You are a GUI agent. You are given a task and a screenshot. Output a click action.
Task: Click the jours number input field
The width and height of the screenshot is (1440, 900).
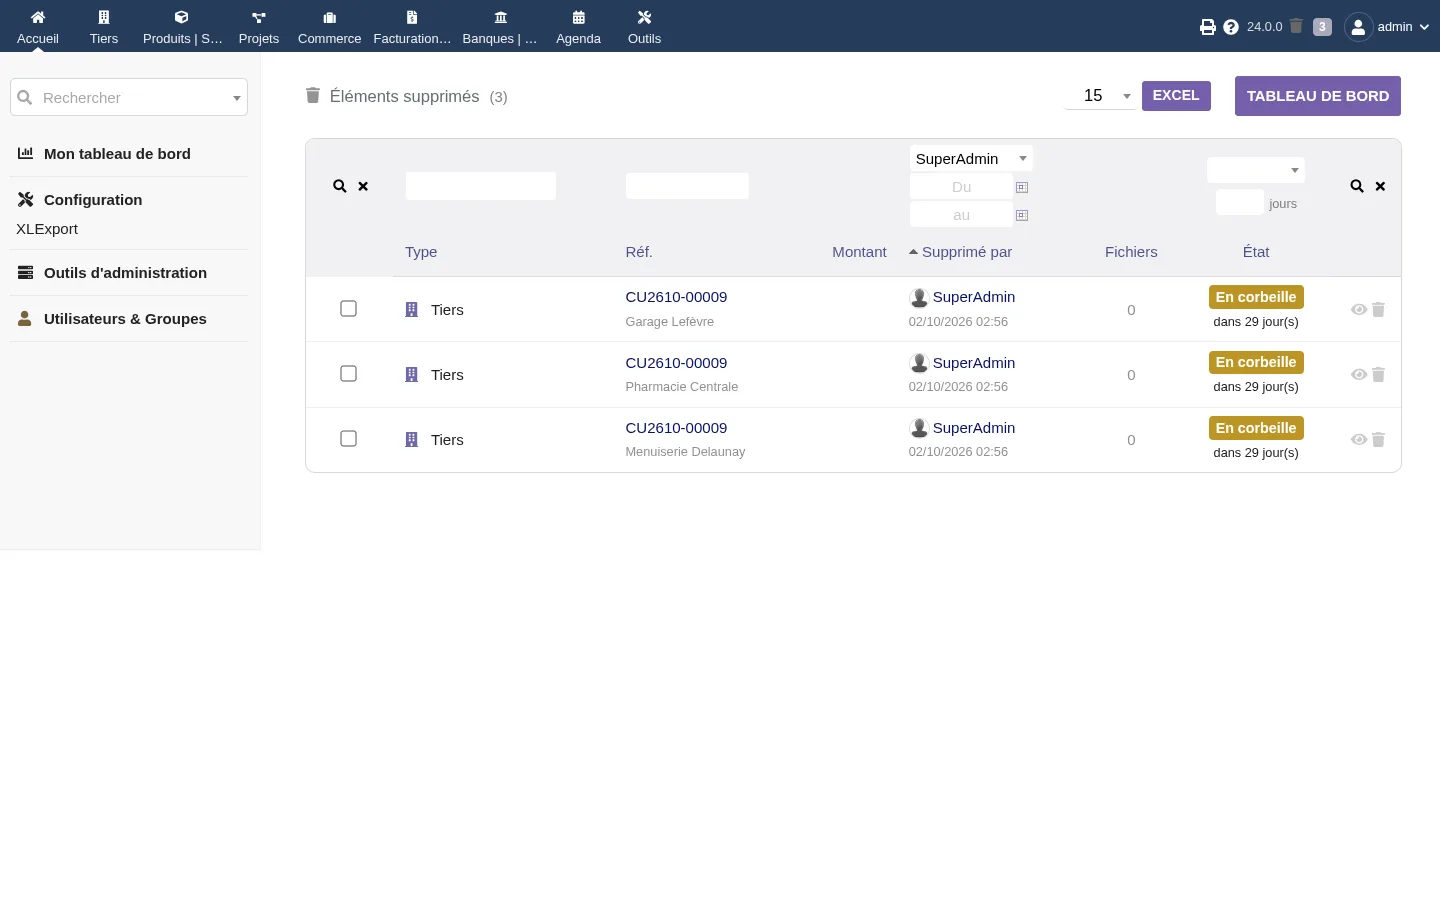pyautogui.click(x=1240, y=202)
